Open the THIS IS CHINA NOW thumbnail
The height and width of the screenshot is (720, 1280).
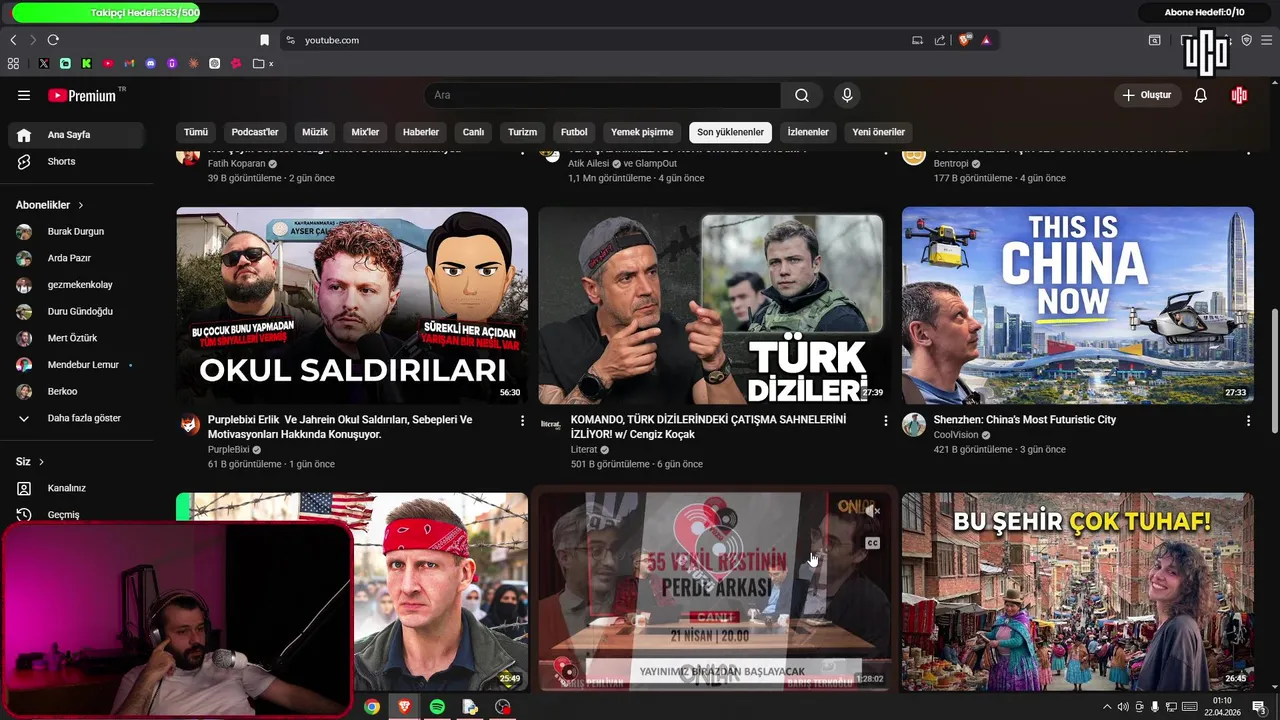[x=1077, y=305]
